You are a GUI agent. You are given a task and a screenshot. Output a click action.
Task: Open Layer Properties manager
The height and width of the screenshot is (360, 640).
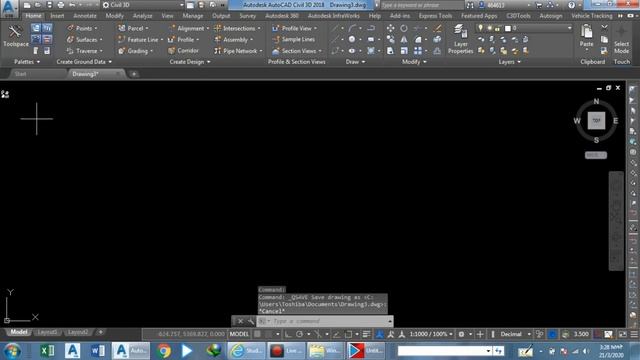coord(460,39)
